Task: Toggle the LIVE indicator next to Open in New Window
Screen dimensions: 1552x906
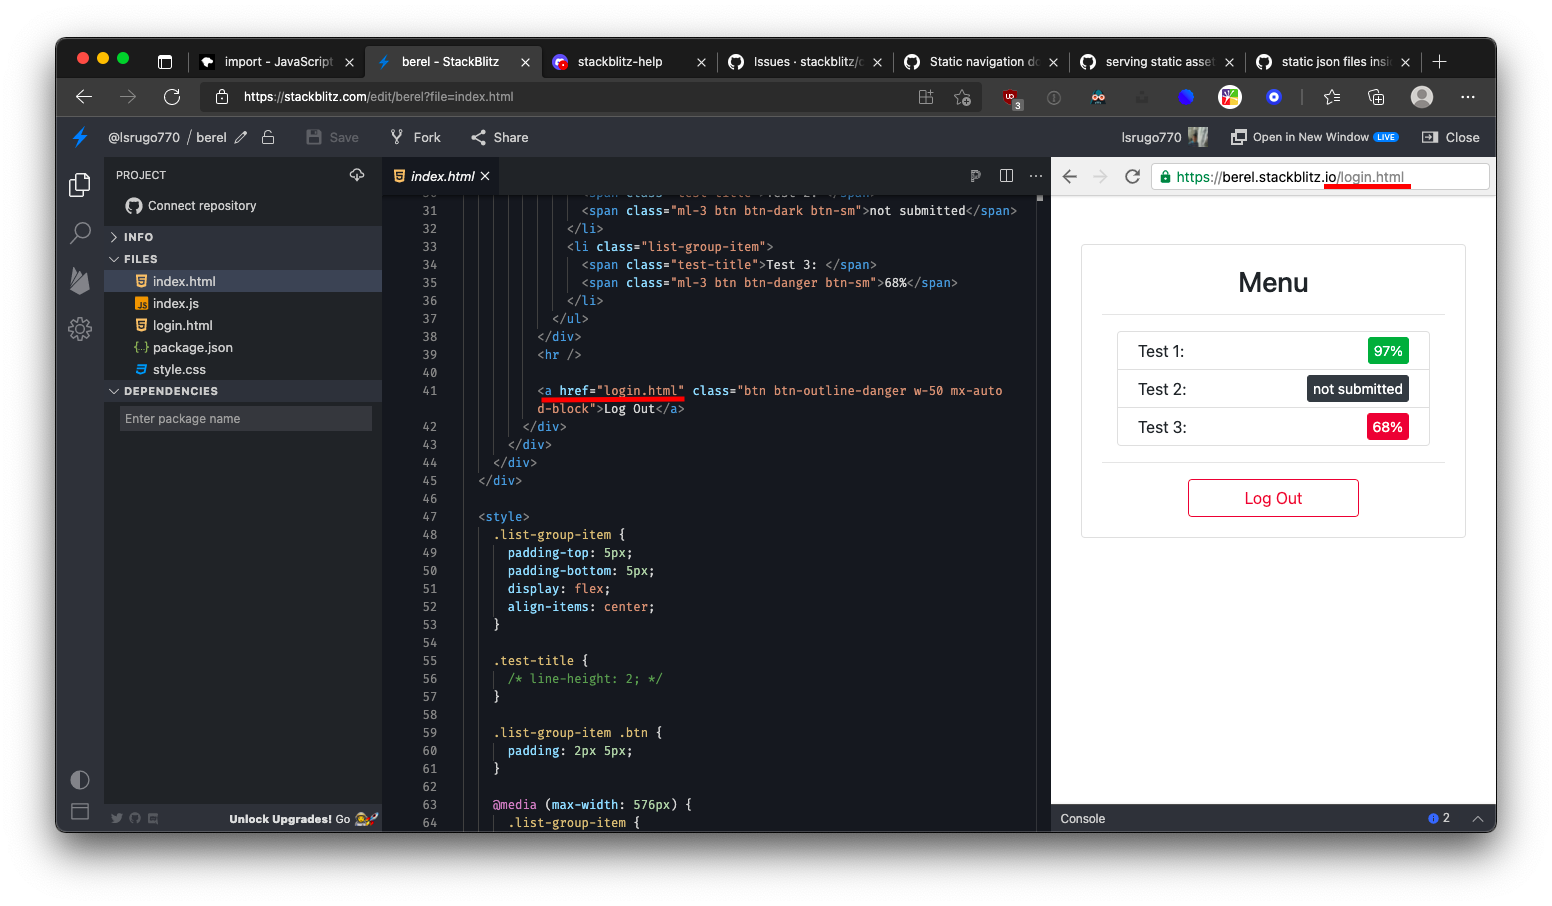Action: pyautogui.click(x=1386, y=137)
